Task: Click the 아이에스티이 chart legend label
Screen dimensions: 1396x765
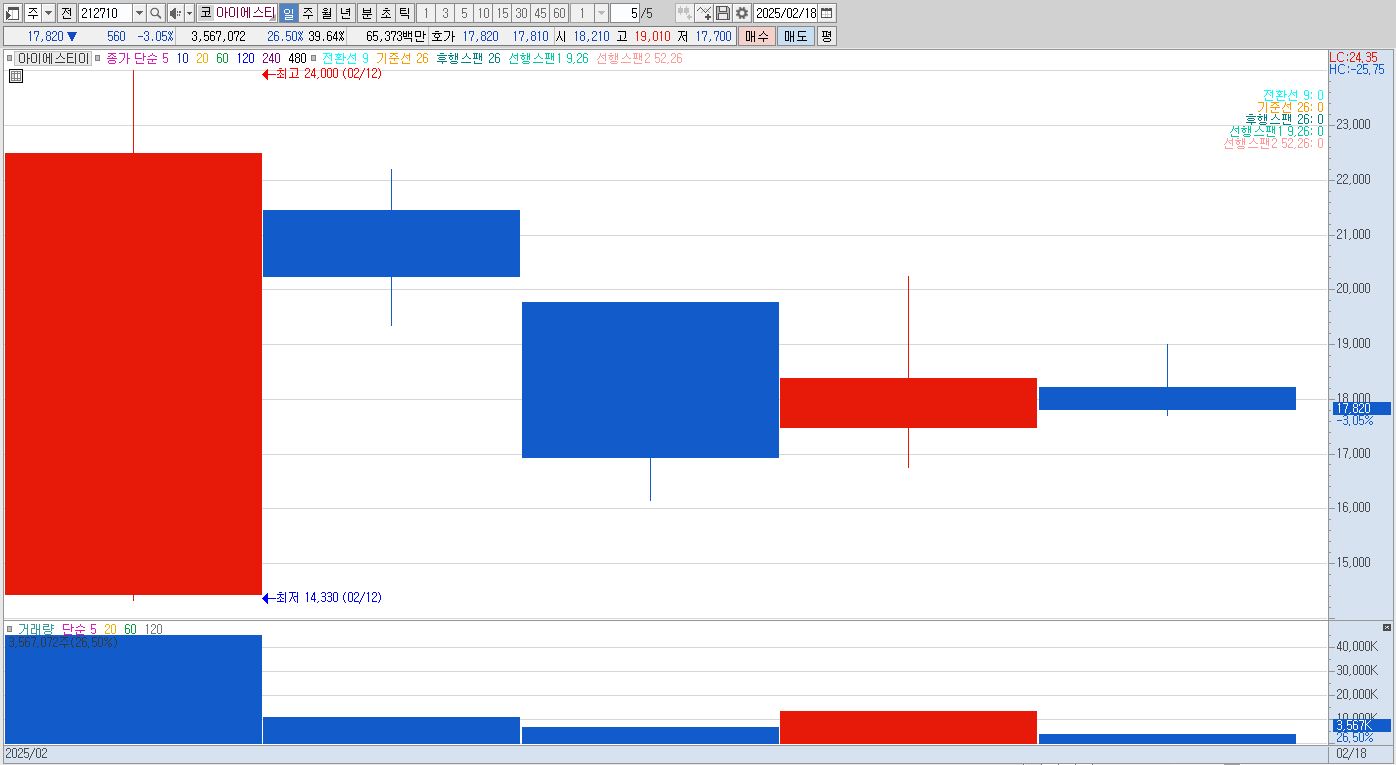Action: tap(52, 58)
